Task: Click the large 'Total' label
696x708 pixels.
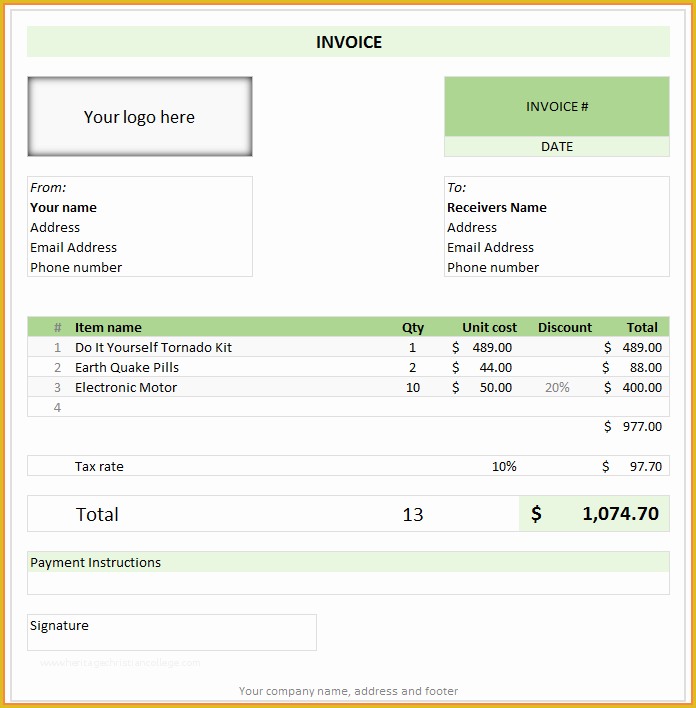Action: pyautogui.click(x=97, y=514)
